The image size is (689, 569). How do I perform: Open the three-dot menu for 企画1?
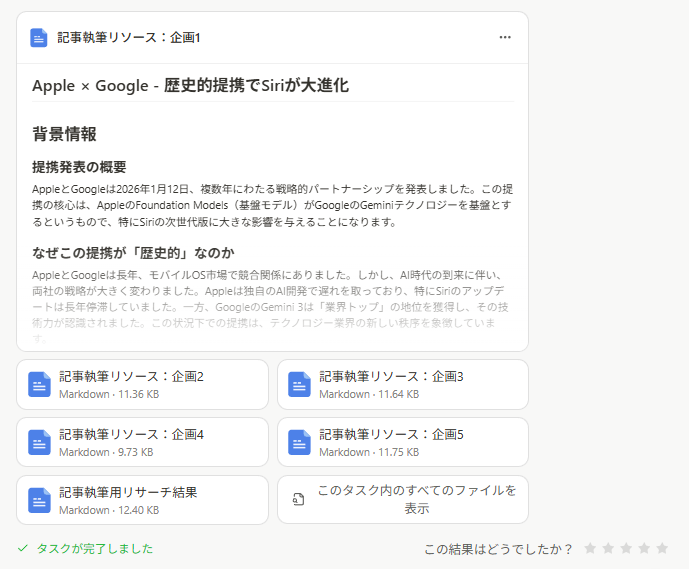click(505, 38)
